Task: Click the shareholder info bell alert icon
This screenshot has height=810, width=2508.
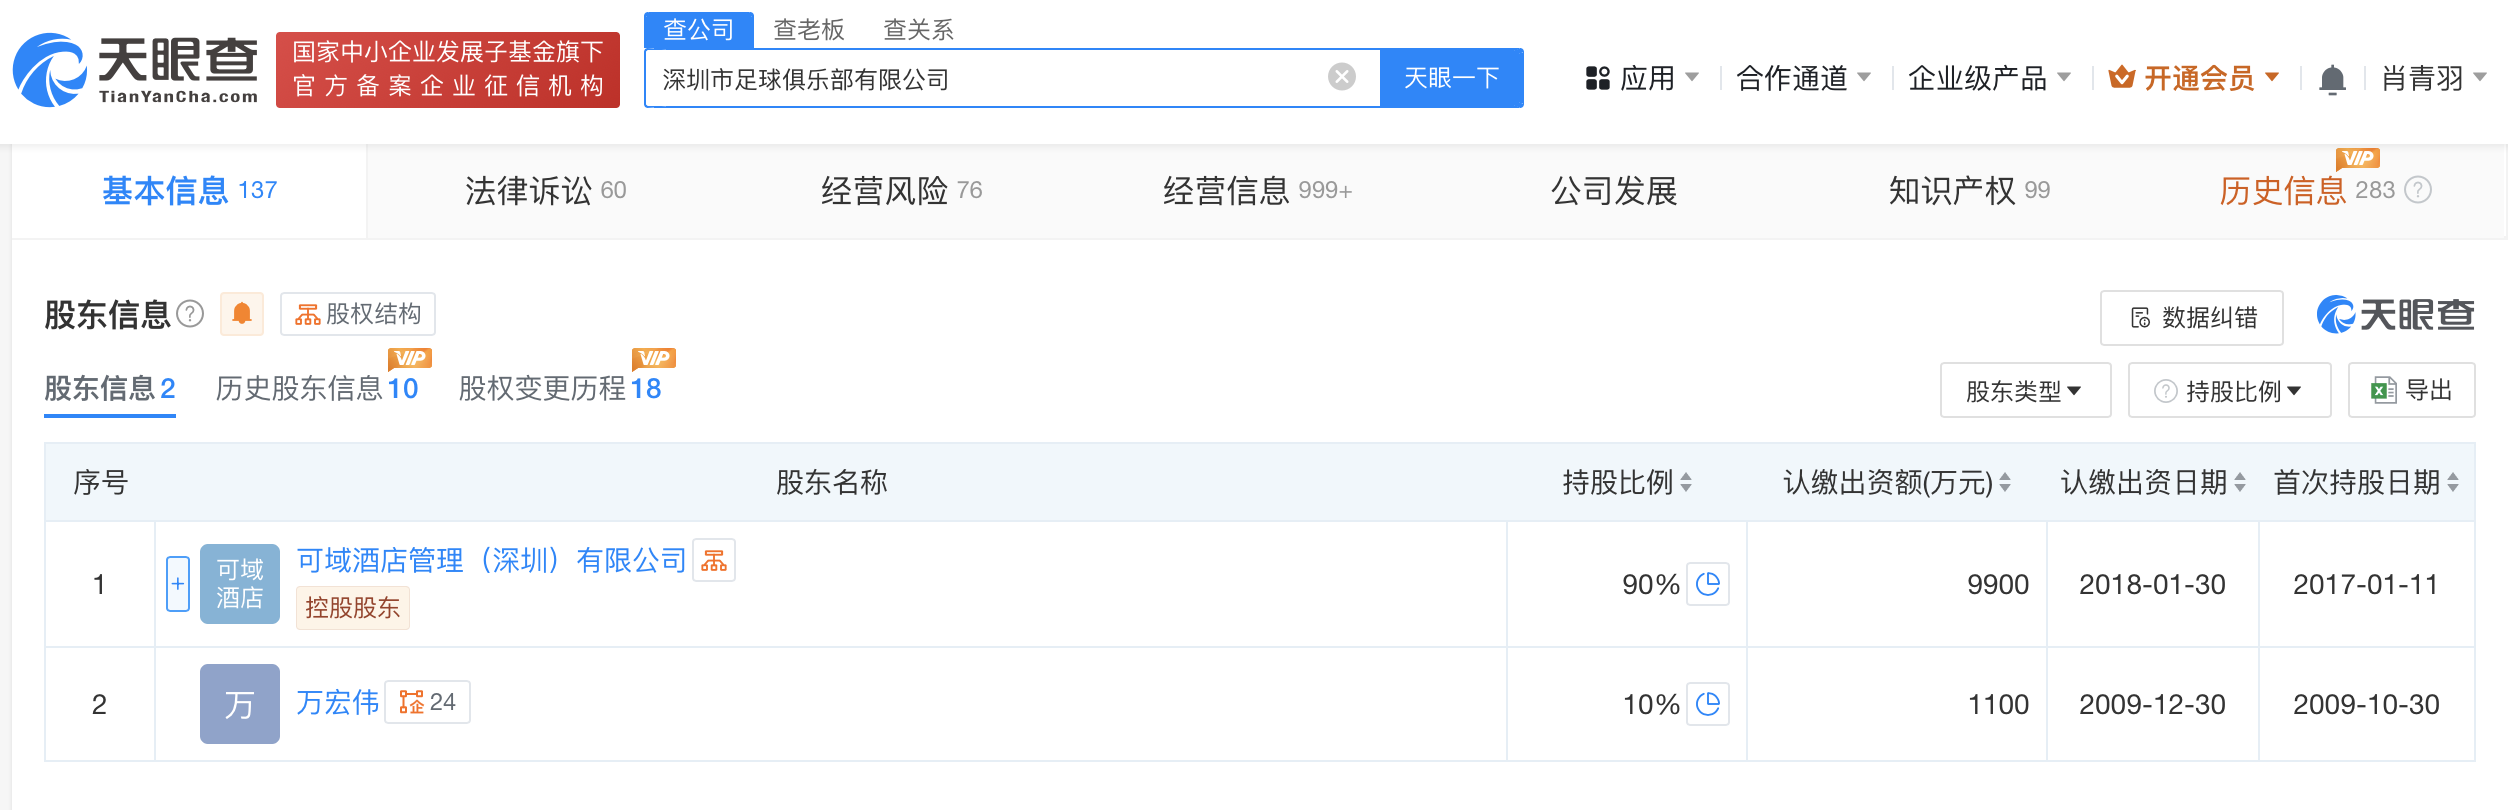Action: point(242,314)
